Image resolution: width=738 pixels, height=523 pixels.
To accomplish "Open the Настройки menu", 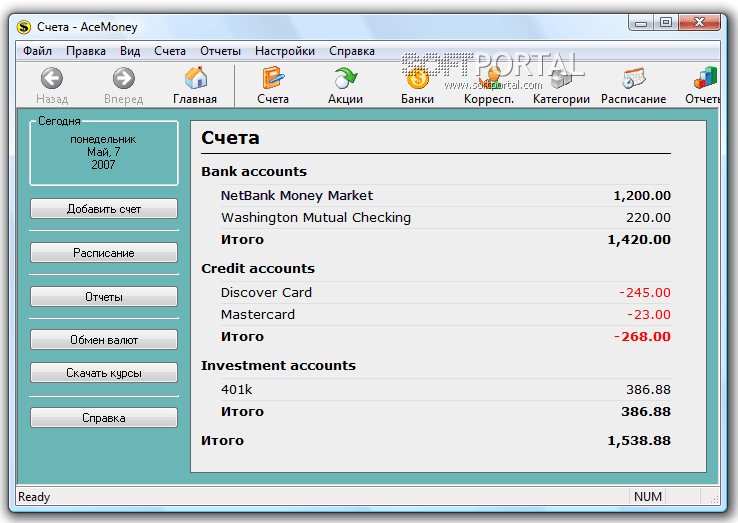I will (x=285, y=51).
